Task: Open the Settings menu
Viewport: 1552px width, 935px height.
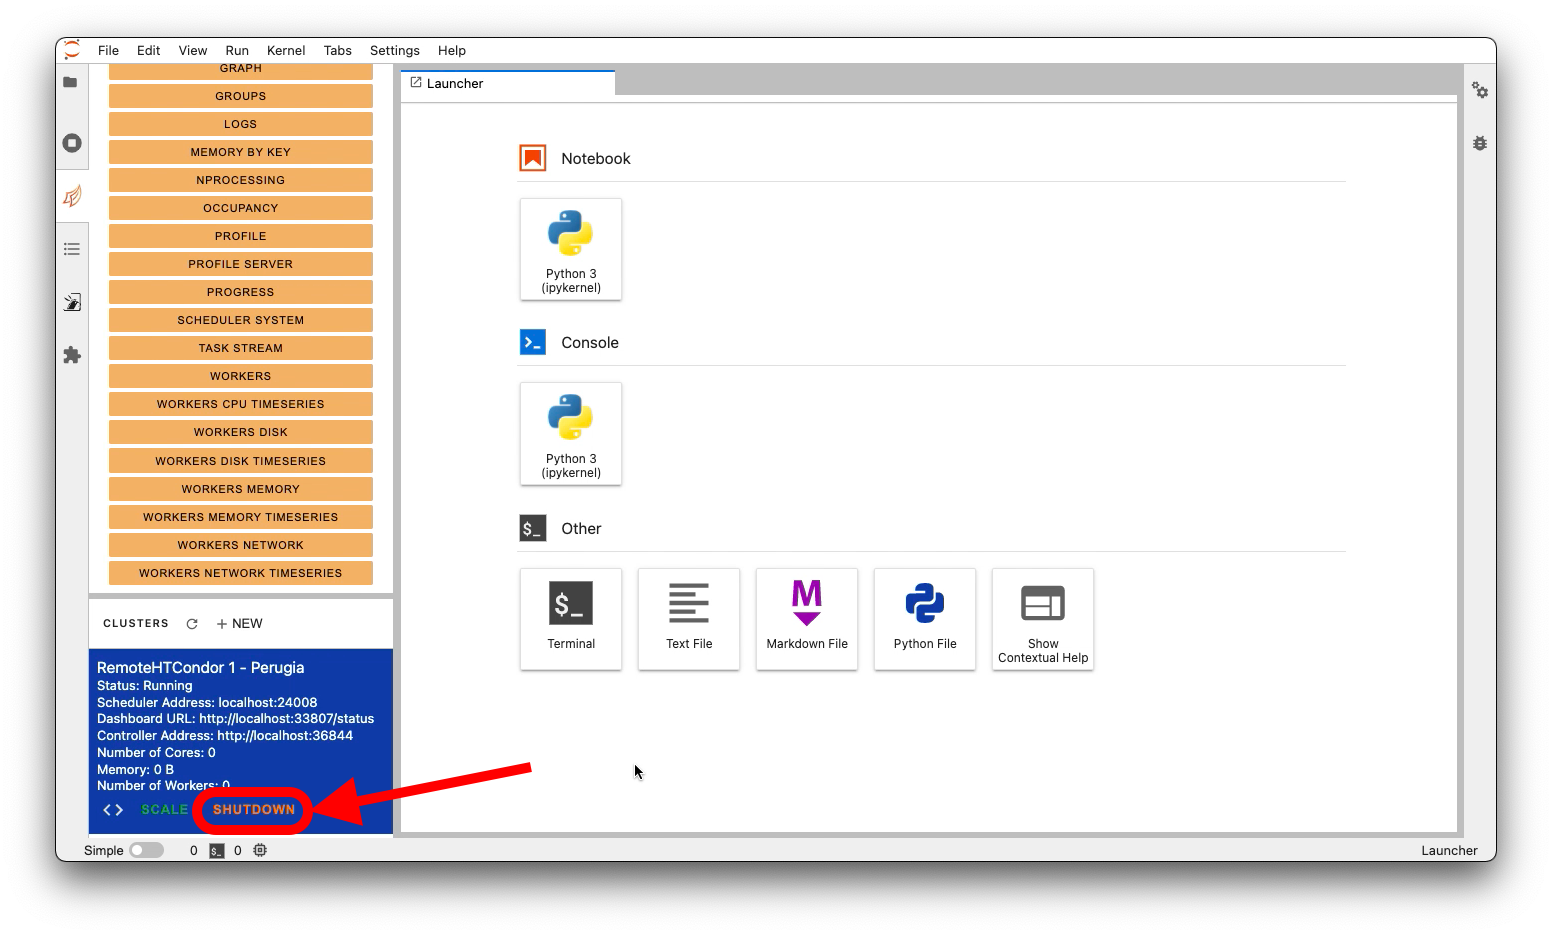Action: coord(395,51)
